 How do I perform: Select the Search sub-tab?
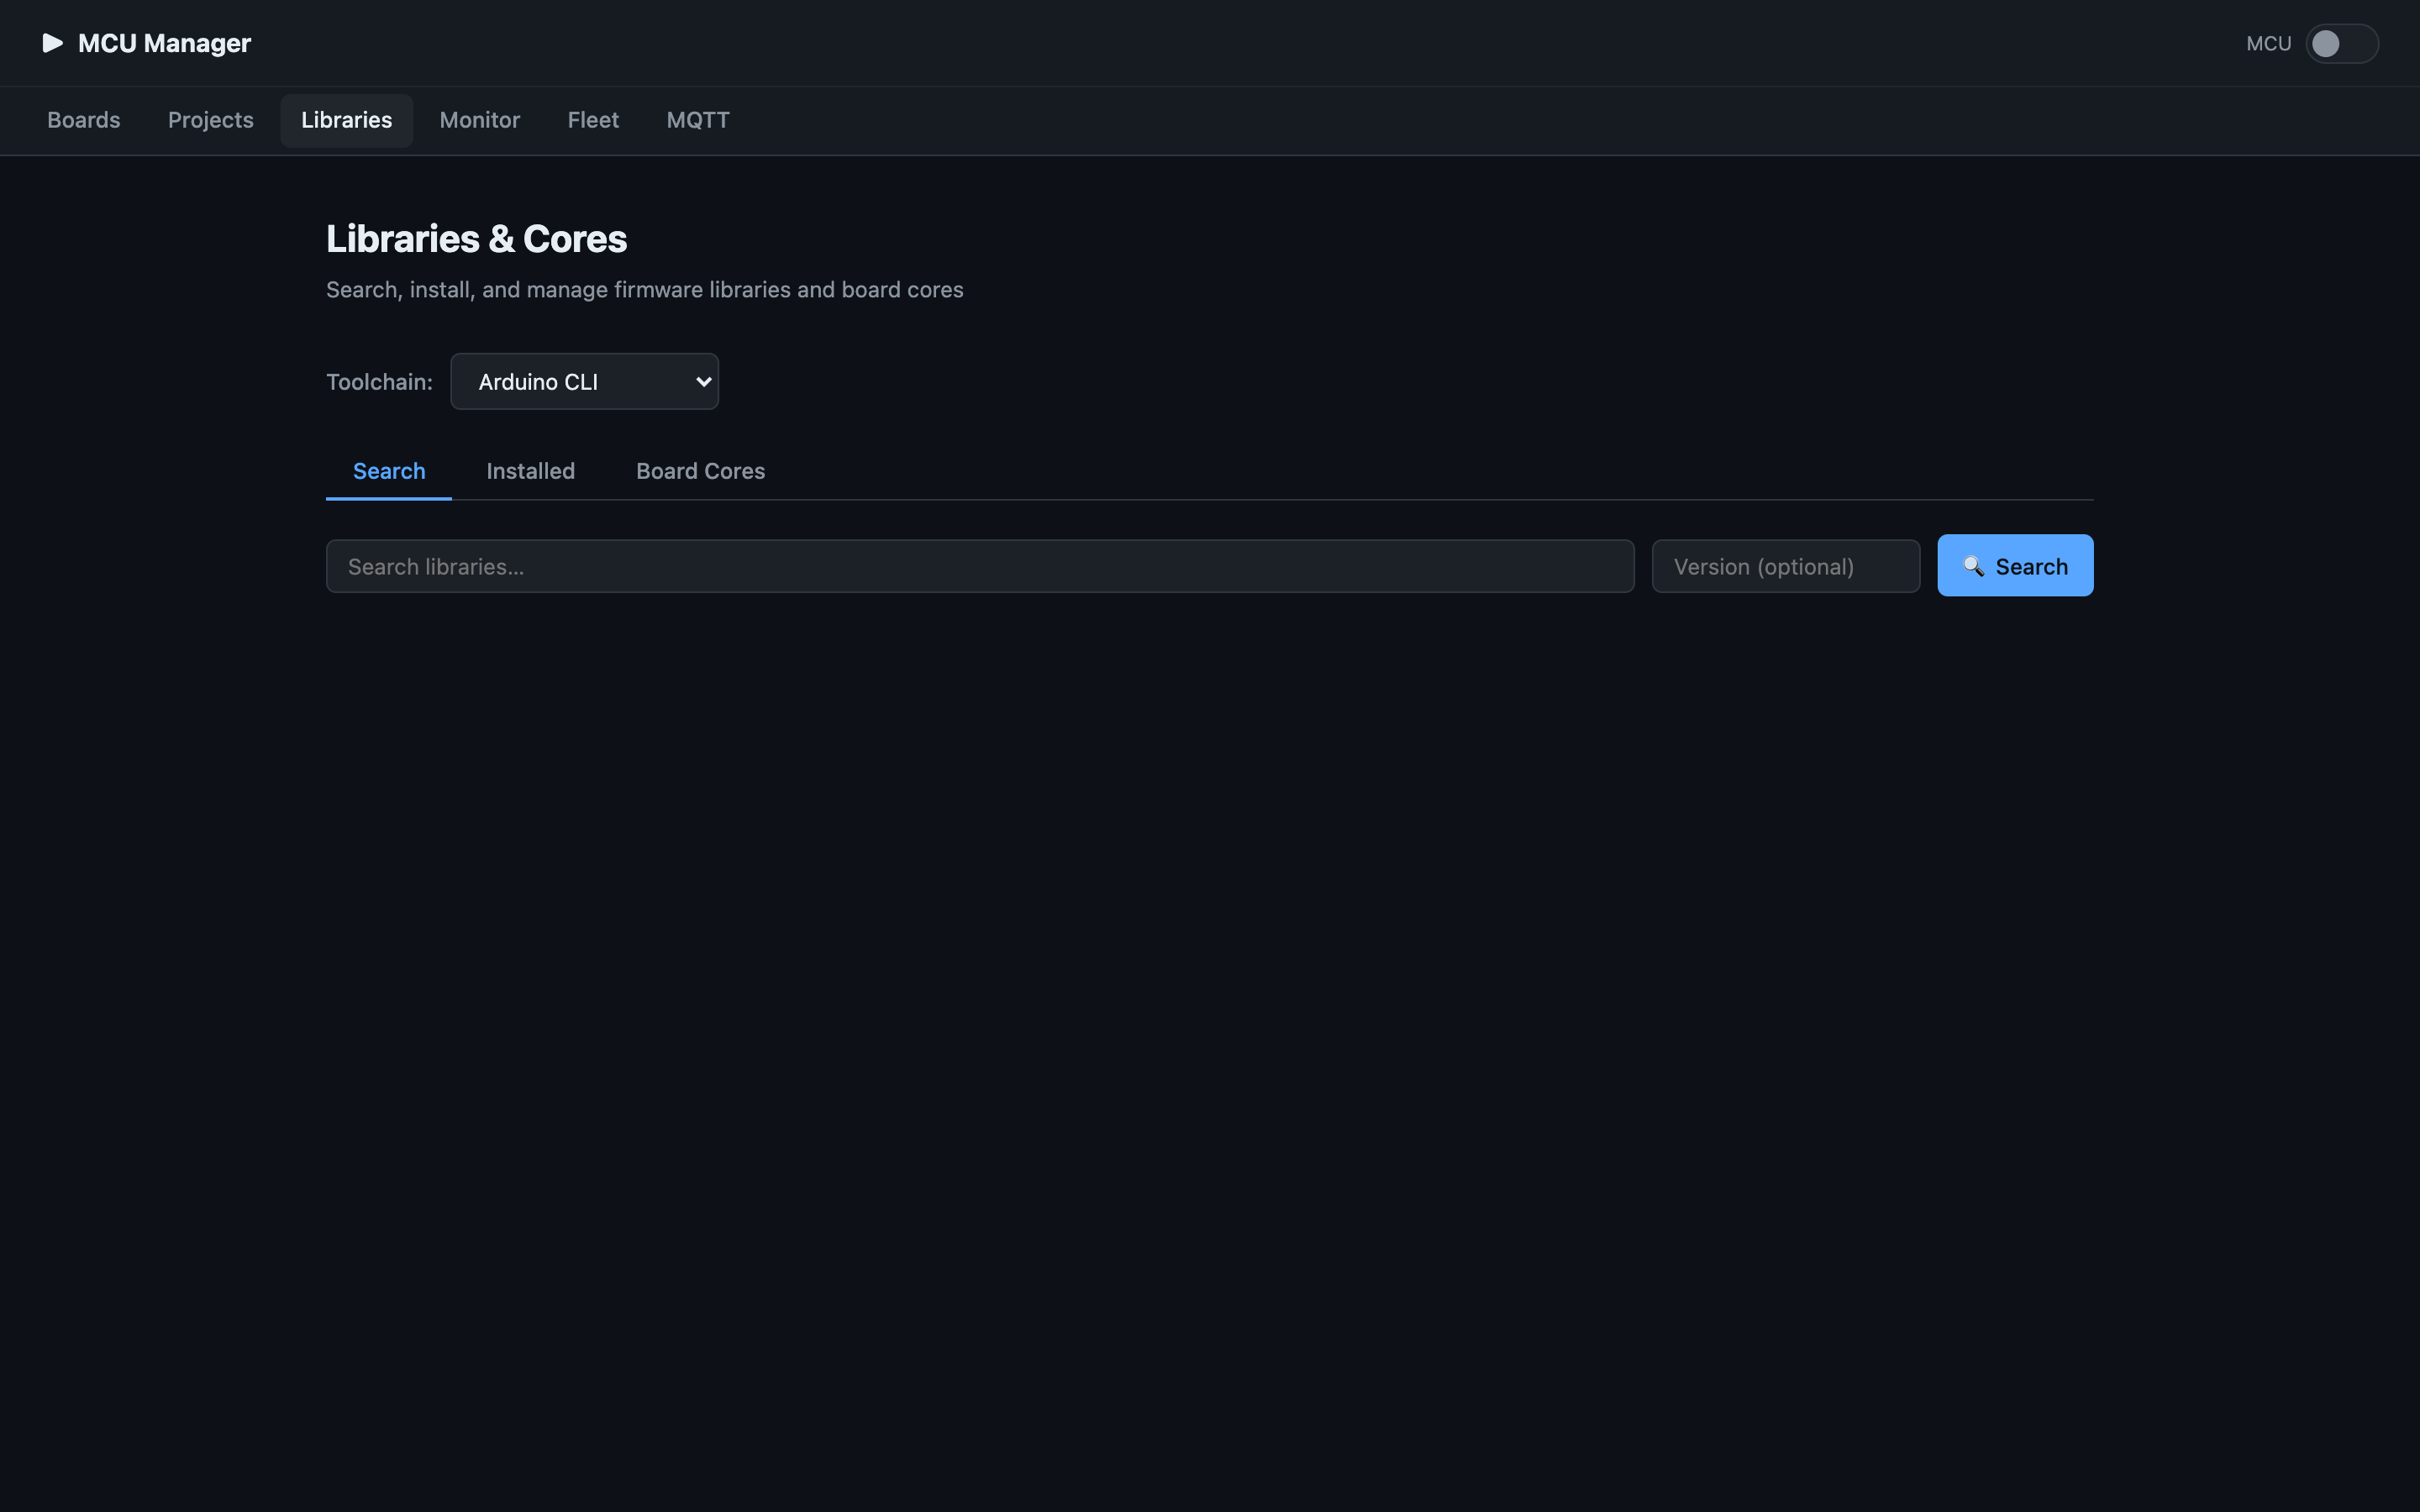389,471
